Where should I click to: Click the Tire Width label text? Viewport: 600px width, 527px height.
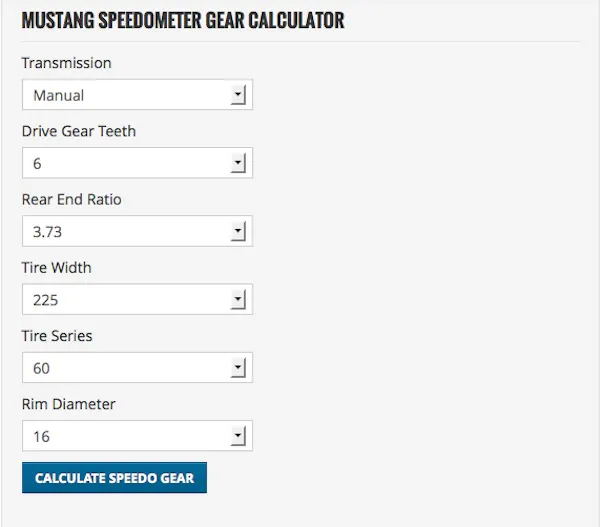click(x=56, y=267)
